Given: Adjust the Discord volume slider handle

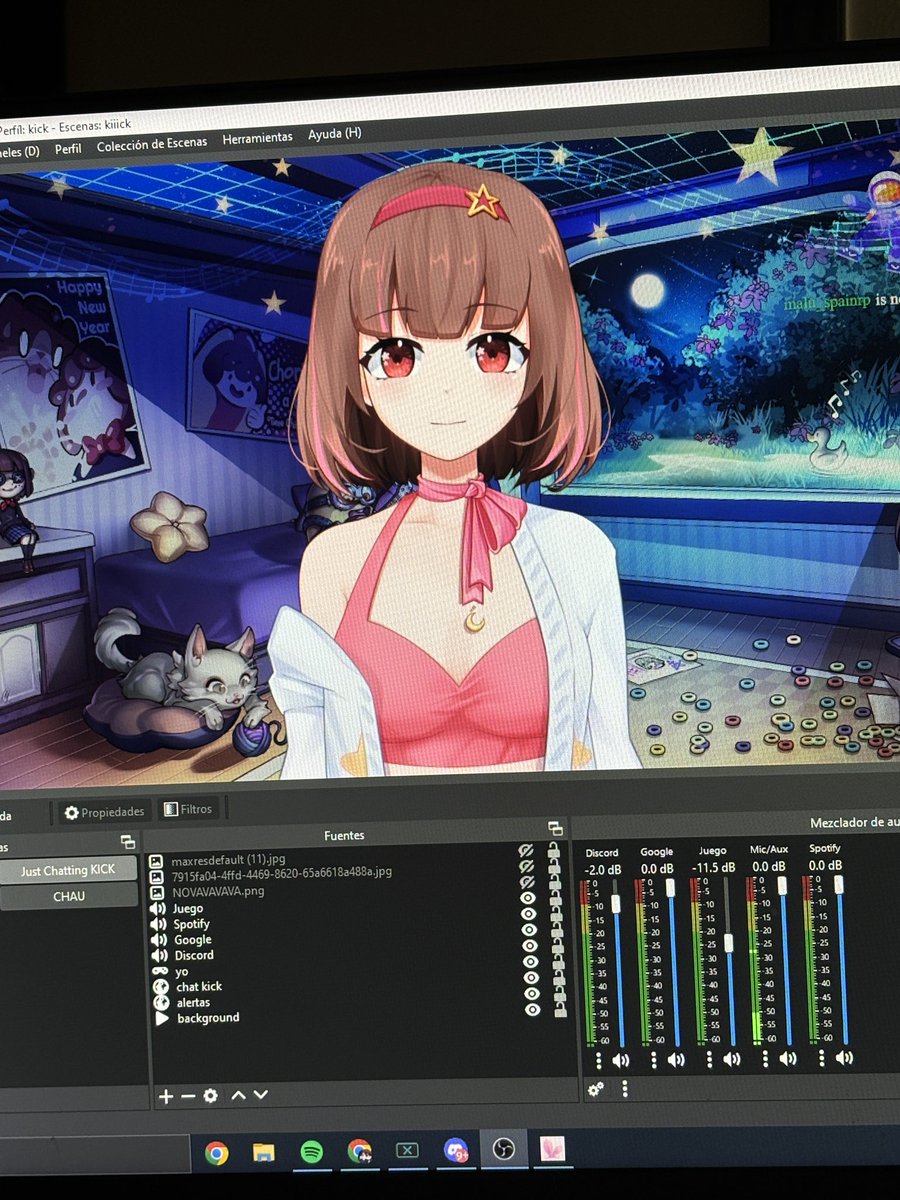Looking at the screenshot, I should pyautogui.click(x=616, y=903).
